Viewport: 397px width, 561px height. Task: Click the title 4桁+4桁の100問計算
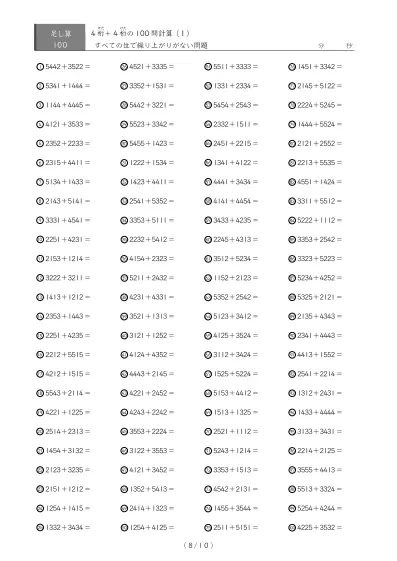click(140, 33)
